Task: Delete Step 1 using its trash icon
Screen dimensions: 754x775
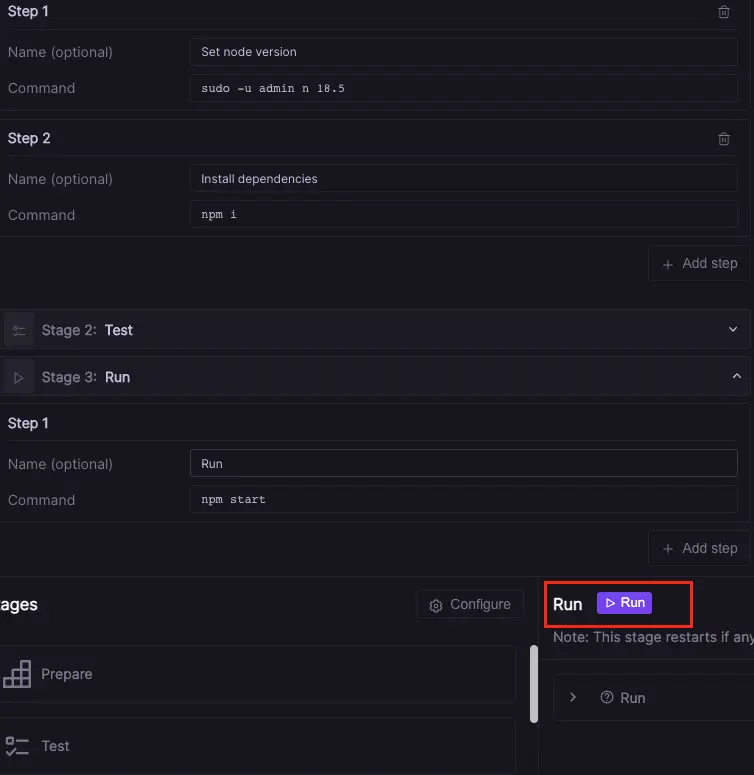Action: point(724,12)
